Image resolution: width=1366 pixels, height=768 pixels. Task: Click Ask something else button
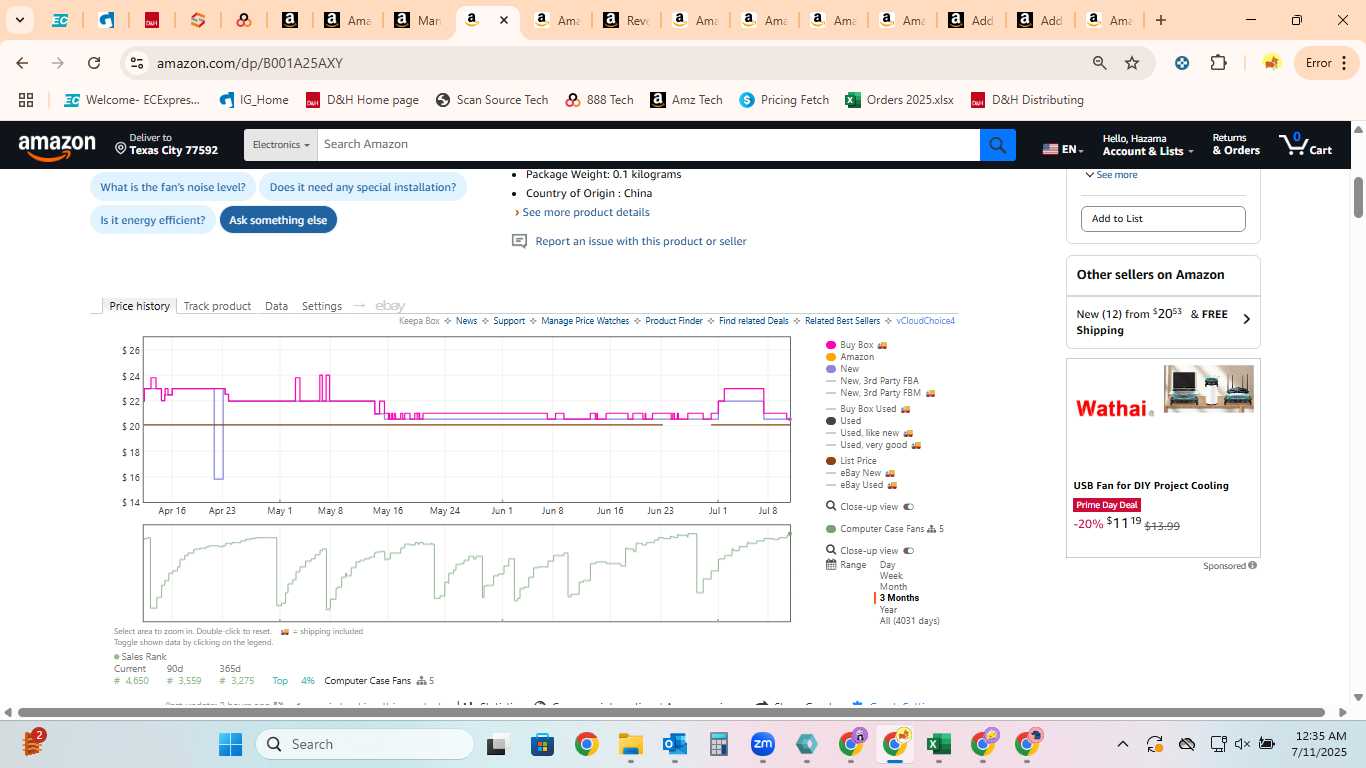pos(278,220)
